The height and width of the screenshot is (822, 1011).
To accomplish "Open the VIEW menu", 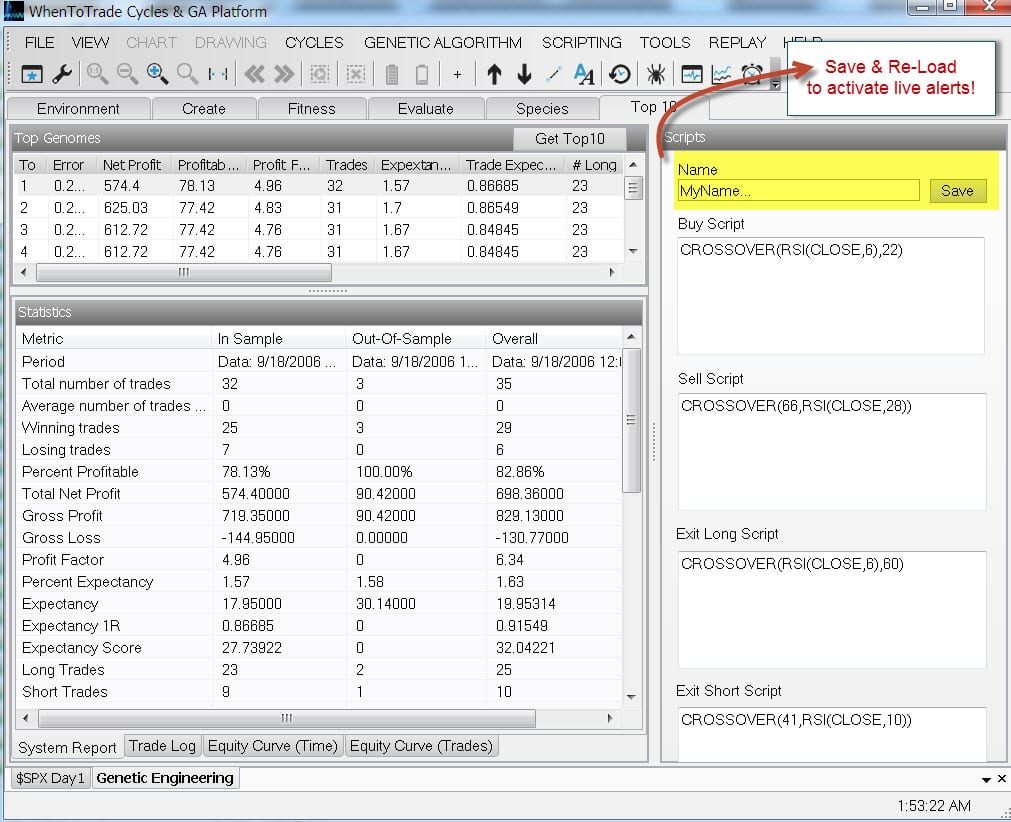I will (x=90, y=43).
